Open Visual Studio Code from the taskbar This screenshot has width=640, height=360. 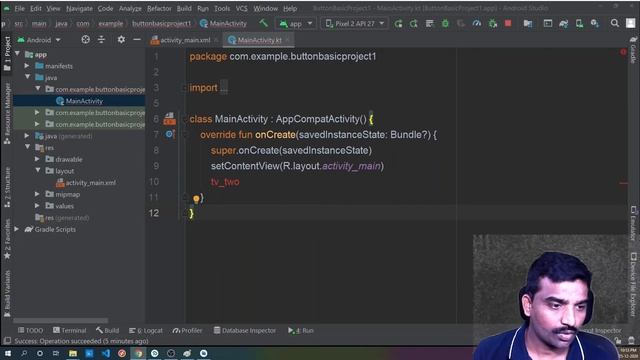tap(106, 353)
